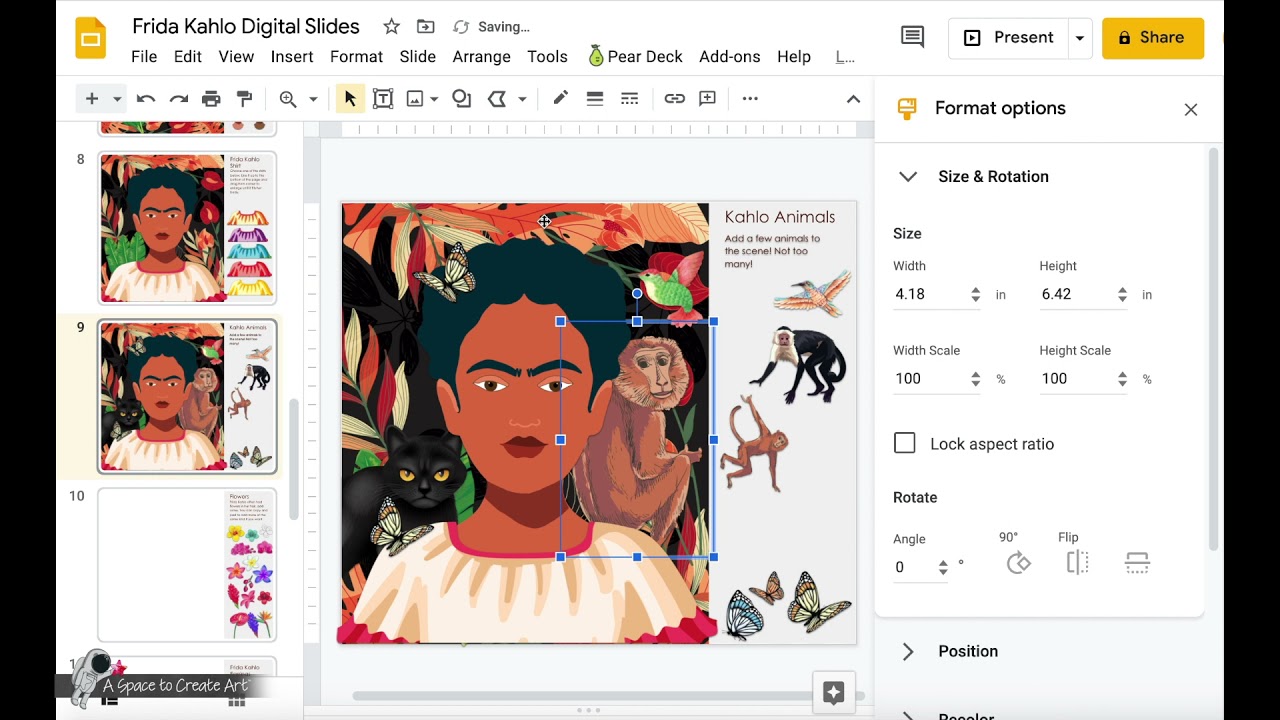
Task: Click the Slides home logo
Action: [91, 39]
